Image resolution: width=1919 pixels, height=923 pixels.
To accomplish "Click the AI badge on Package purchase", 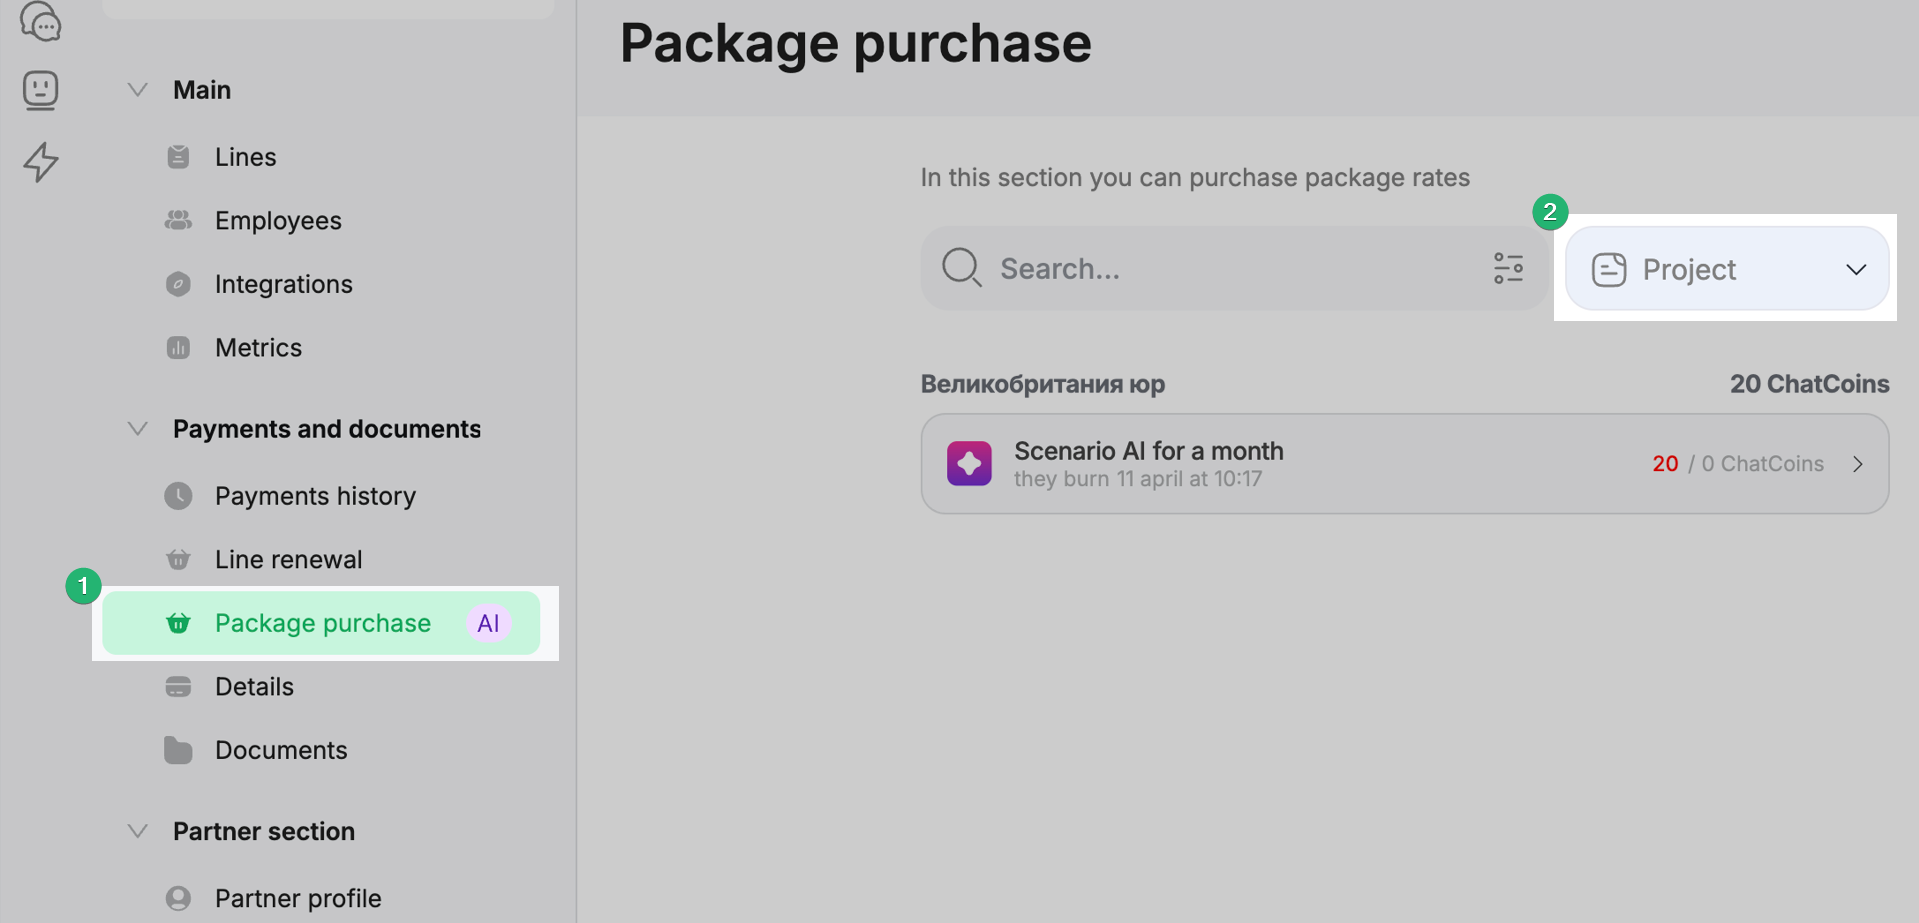I will click(488, 623).
